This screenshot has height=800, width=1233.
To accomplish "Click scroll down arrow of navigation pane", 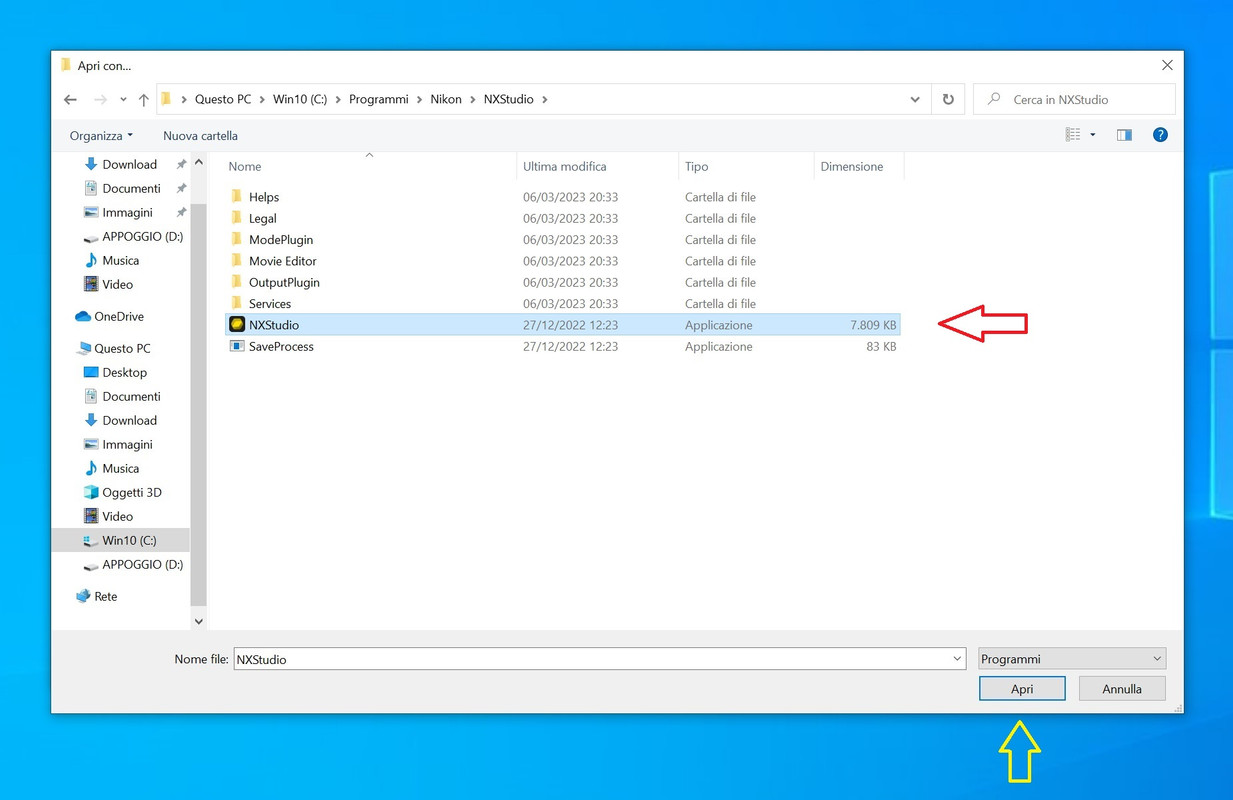I will click(198, 621).
